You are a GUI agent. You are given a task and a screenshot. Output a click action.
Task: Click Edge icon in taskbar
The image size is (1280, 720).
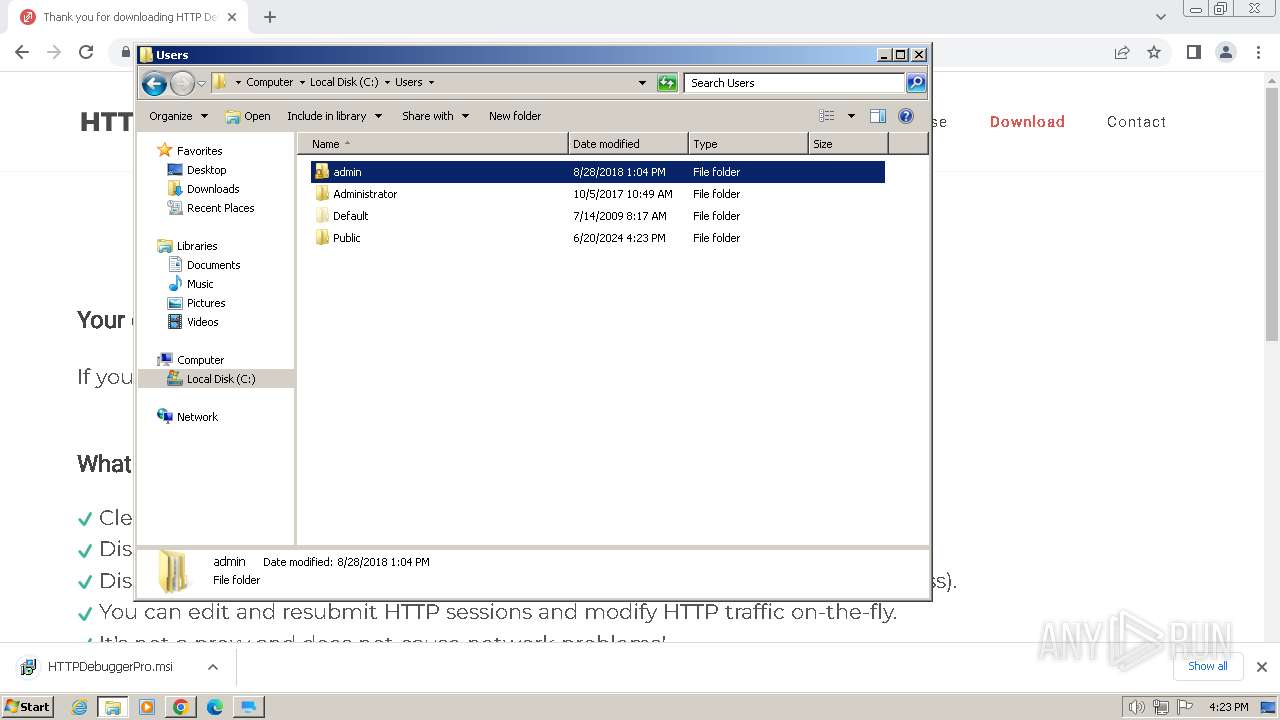coord(215,707)
